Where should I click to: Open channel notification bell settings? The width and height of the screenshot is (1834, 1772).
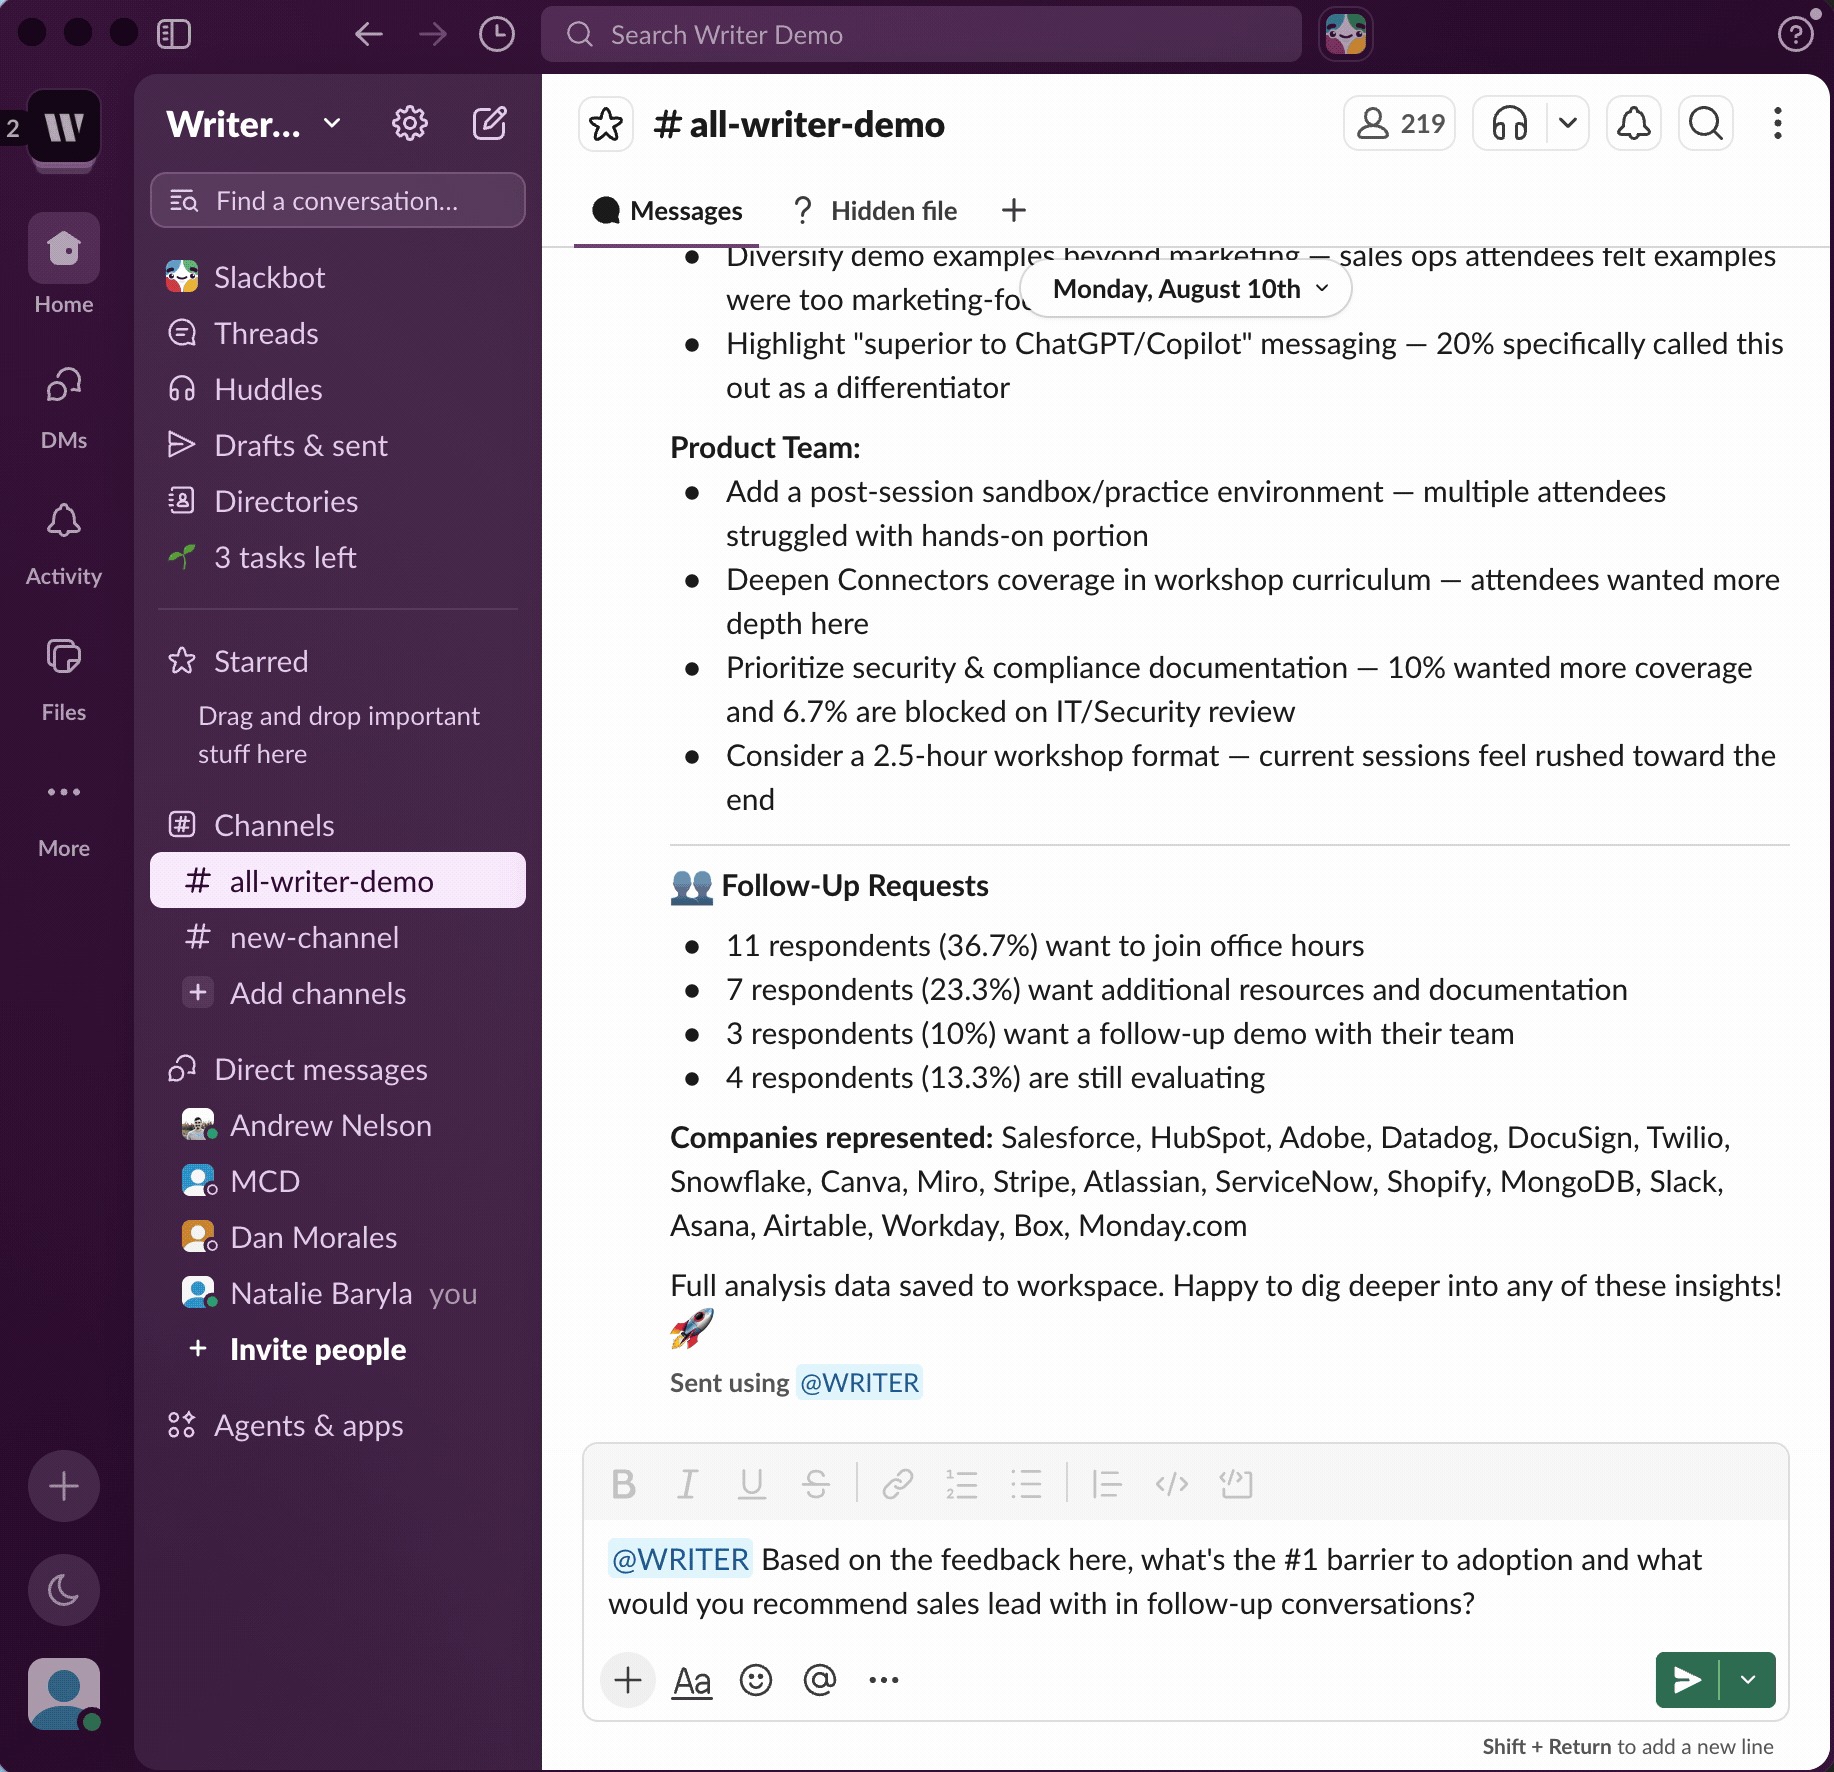pyautogui.click(x=1634, y=124)
